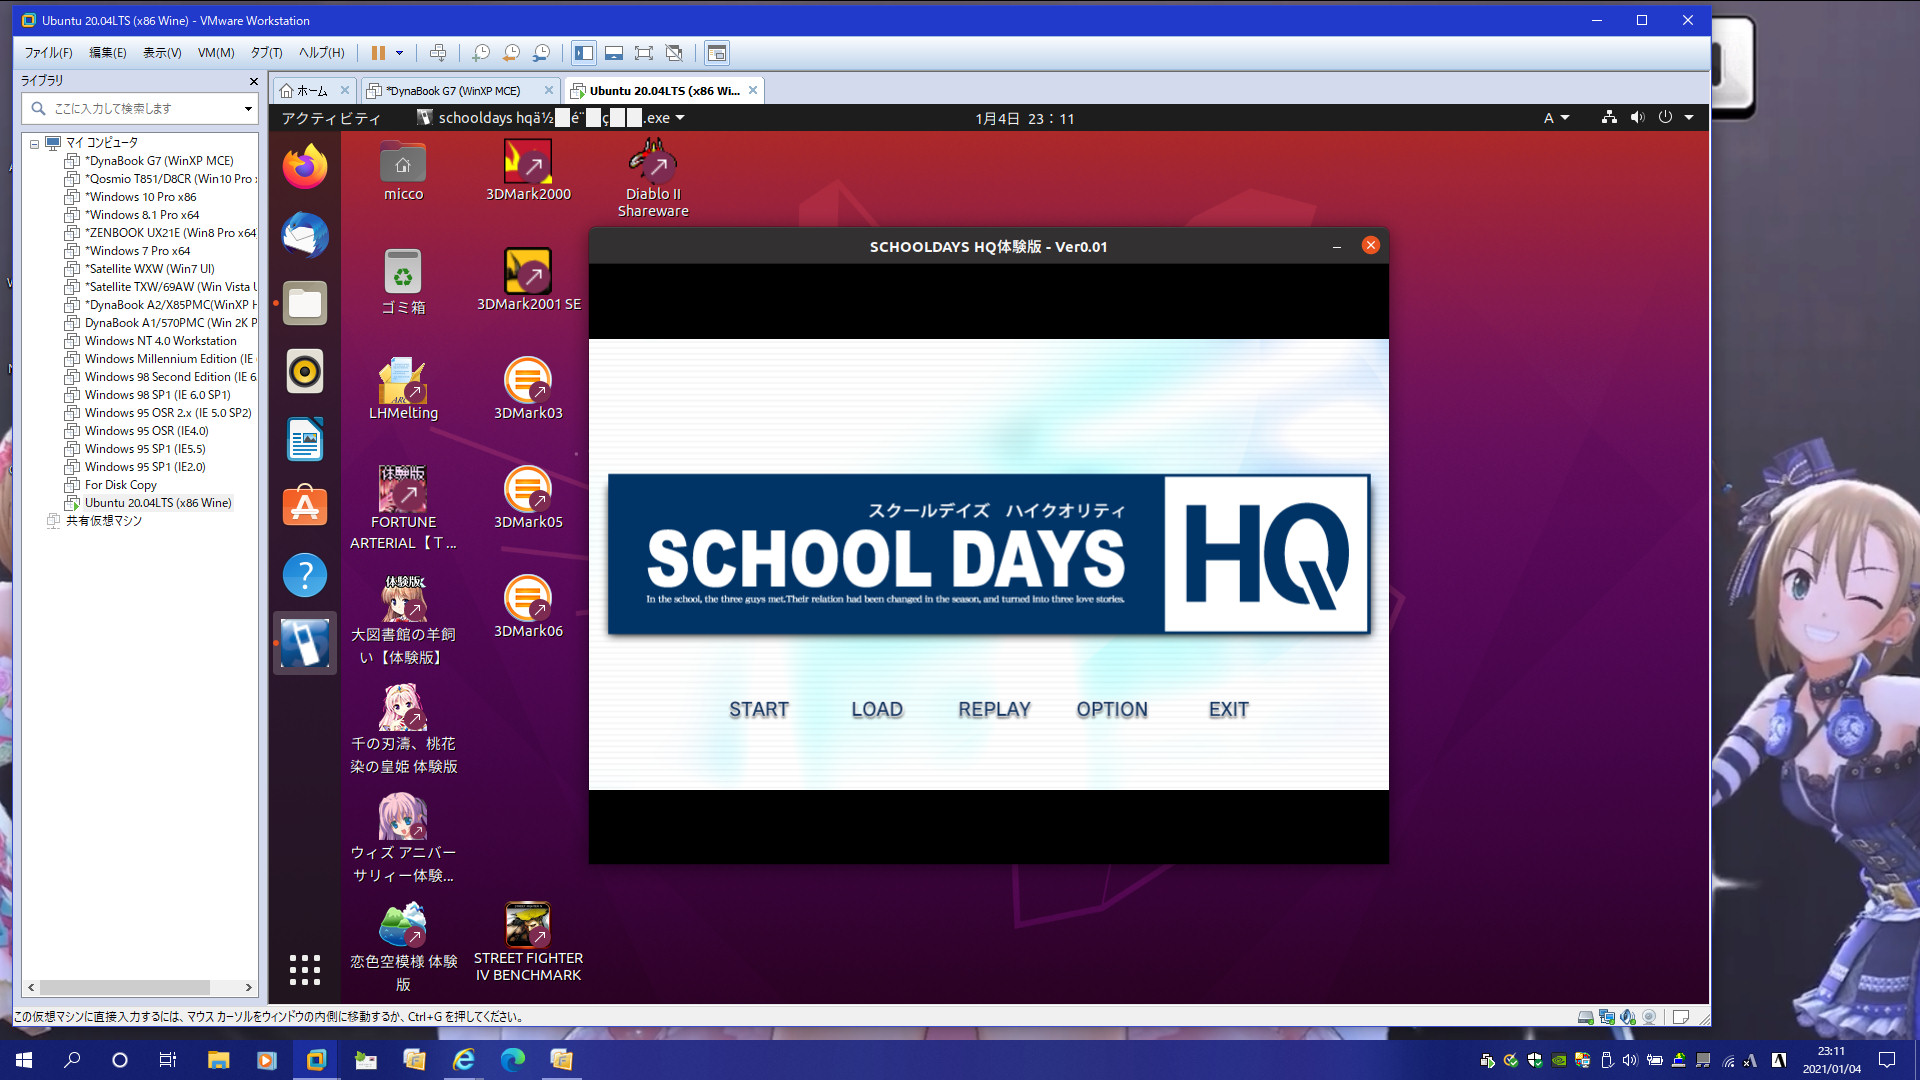Click EXIT in School Days menu
Image resolution: width=1920 pixels, height=1080 pixels.
(x=1229, y=710)
